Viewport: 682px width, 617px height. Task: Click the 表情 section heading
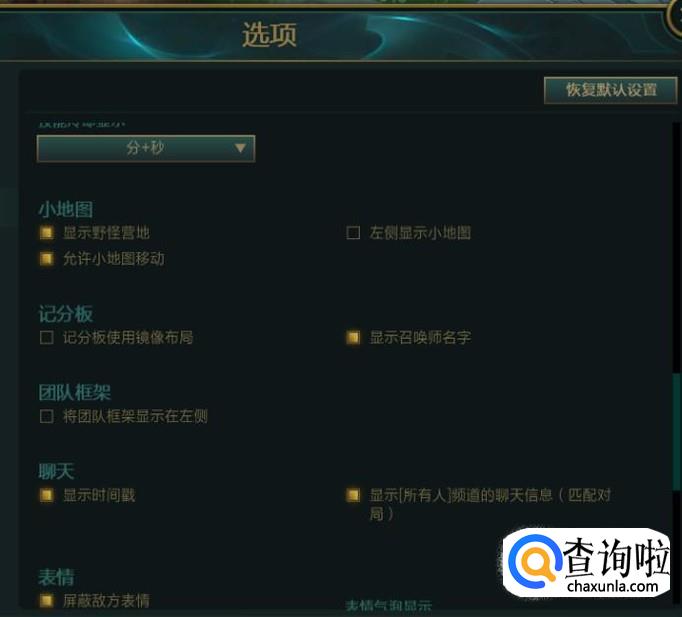57,577
